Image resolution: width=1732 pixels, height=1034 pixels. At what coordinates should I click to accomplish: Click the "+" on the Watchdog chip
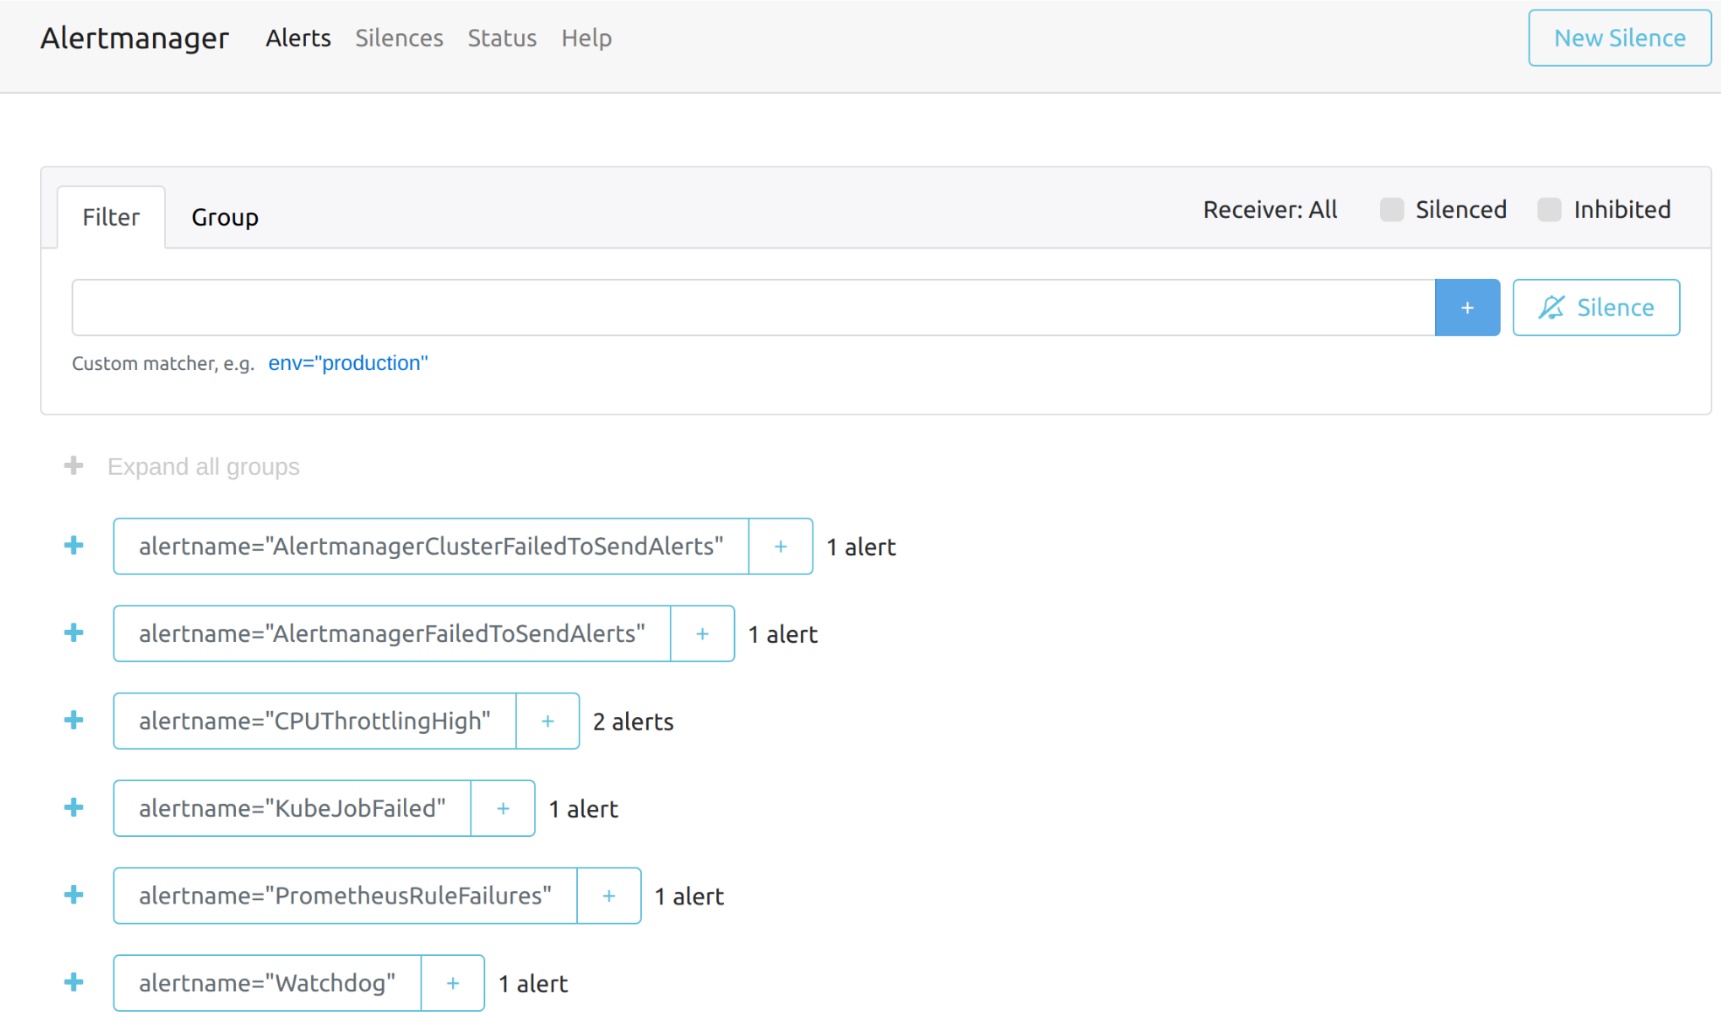click(452, 983)
